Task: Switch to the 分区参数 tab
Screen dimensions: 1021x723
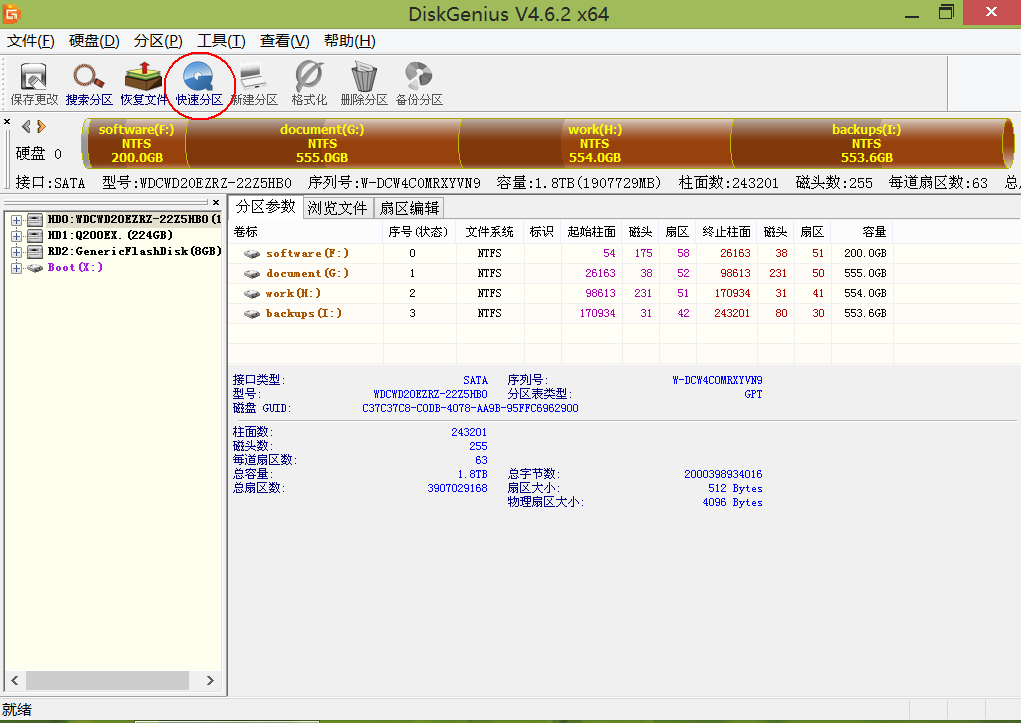Action: click(x=266, y=206)
